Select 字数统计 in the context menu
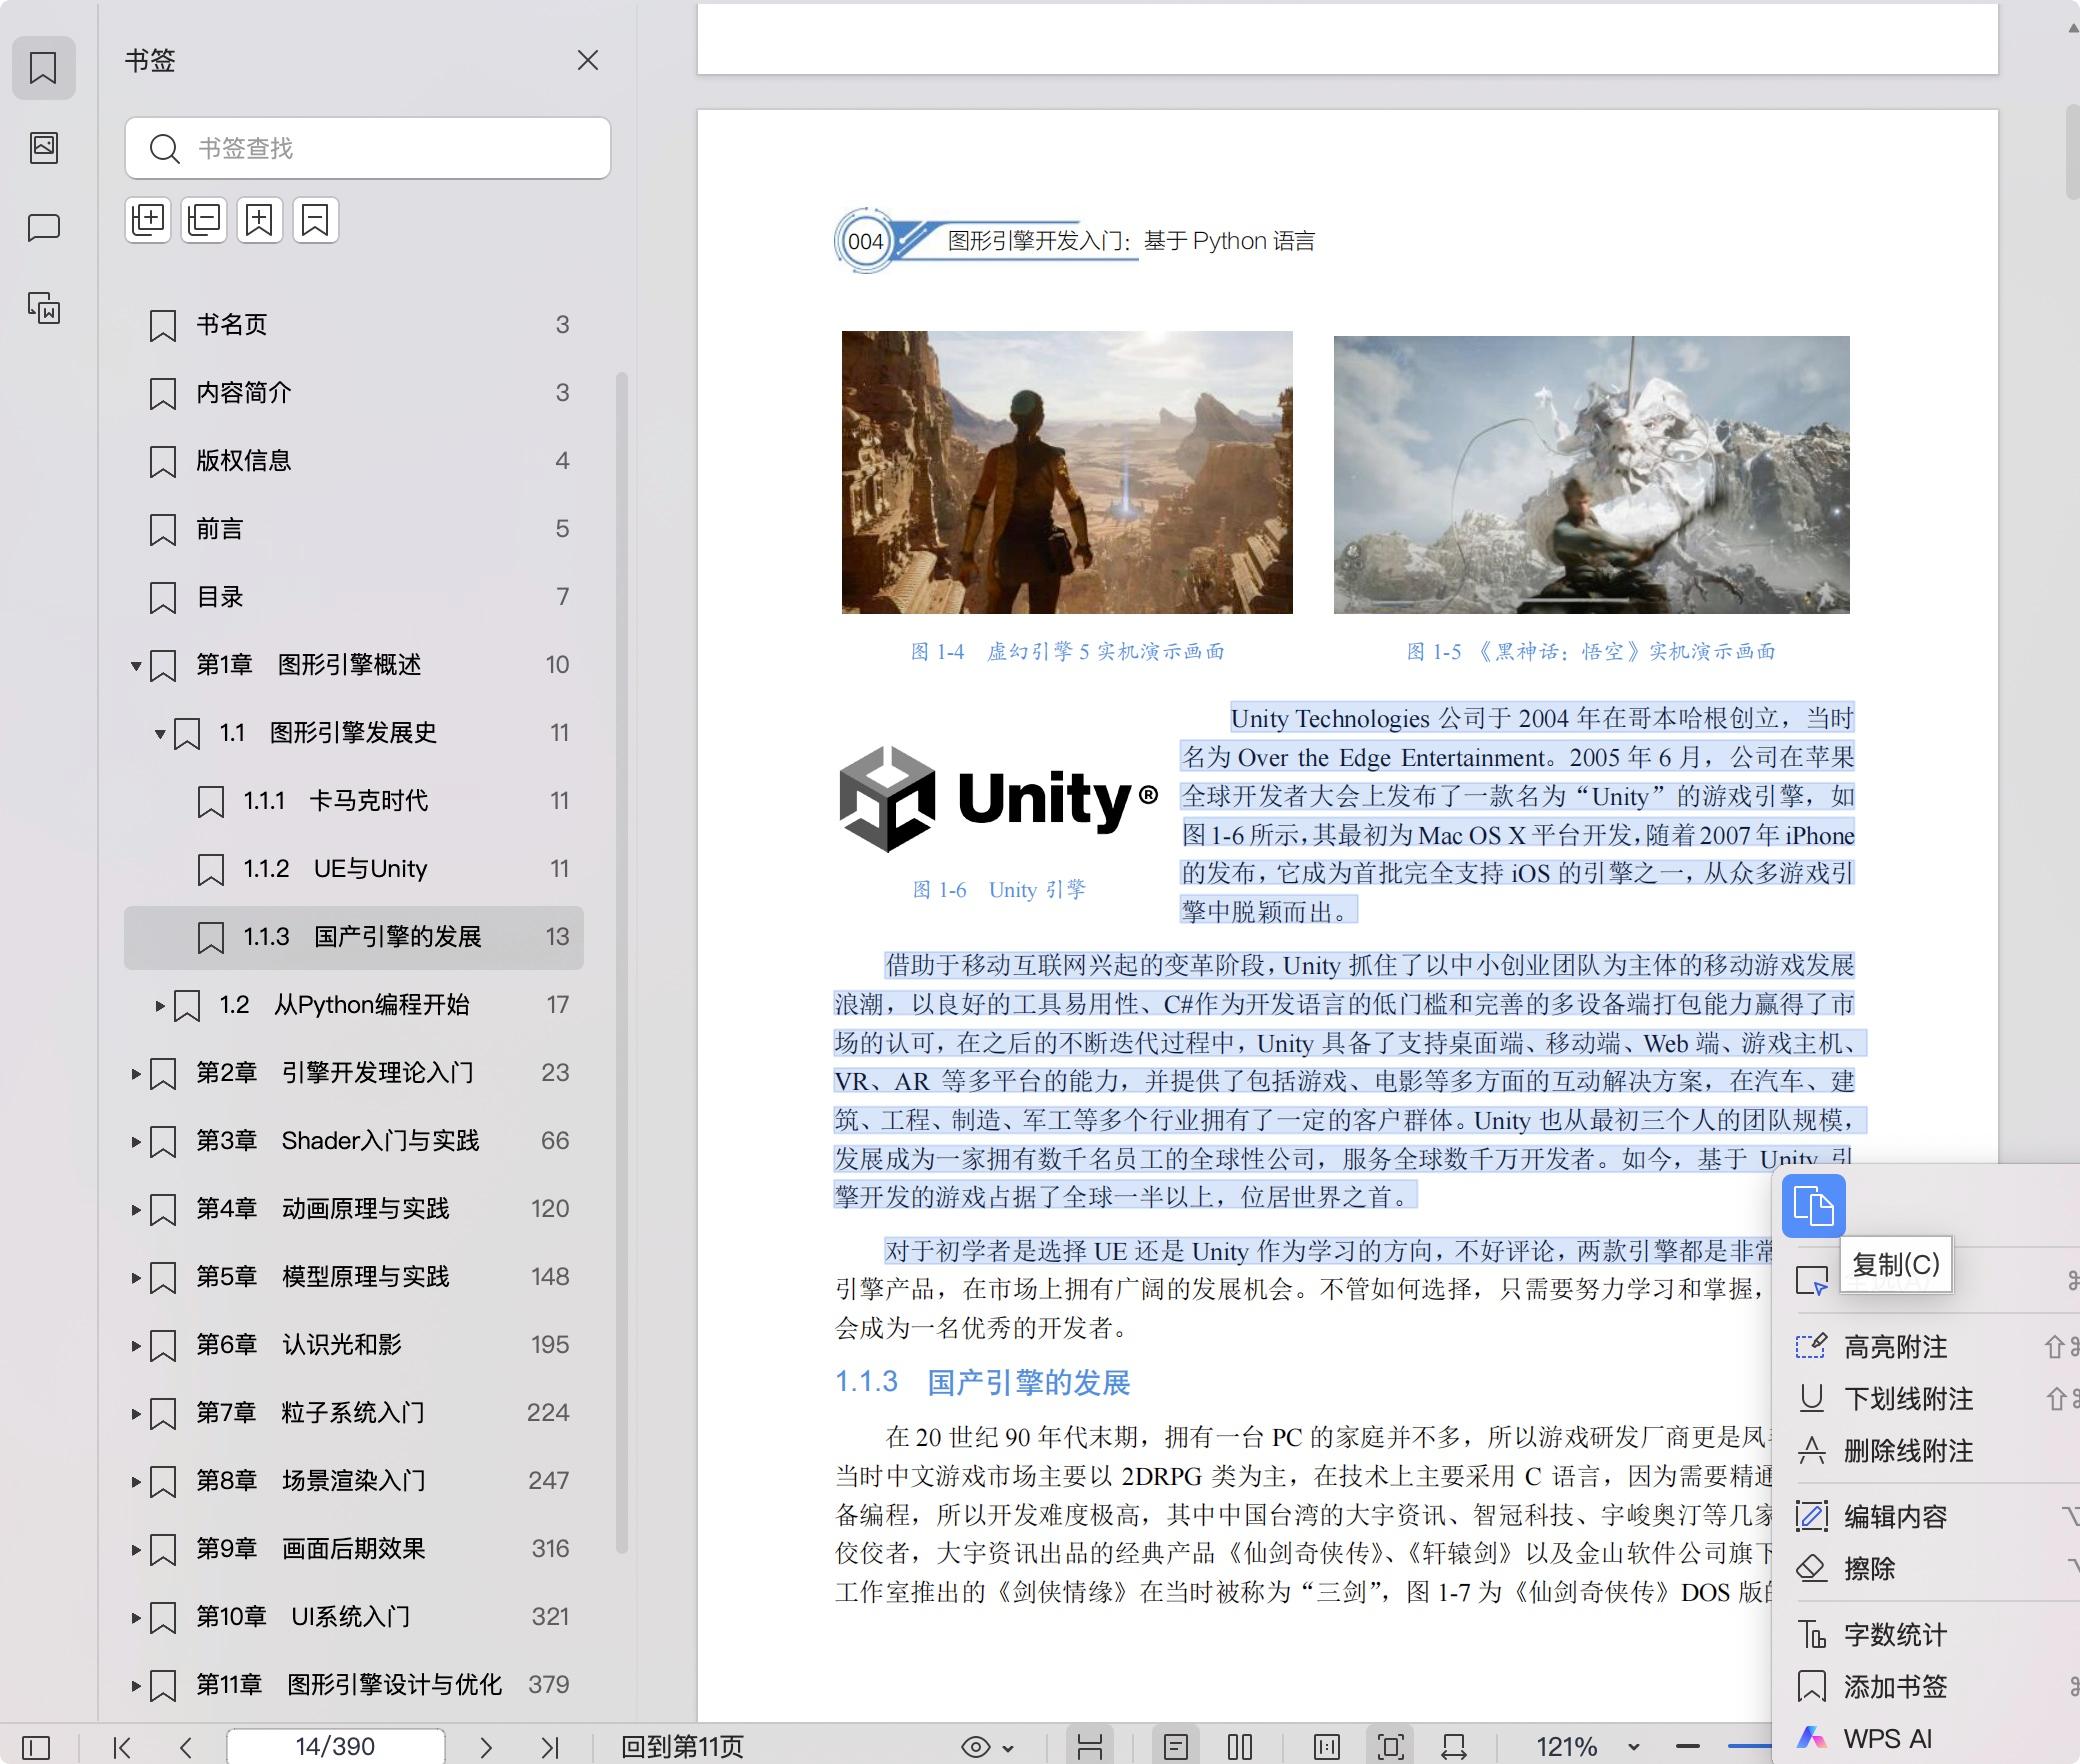The image size is (2080, 1764). (1893, 1634)
